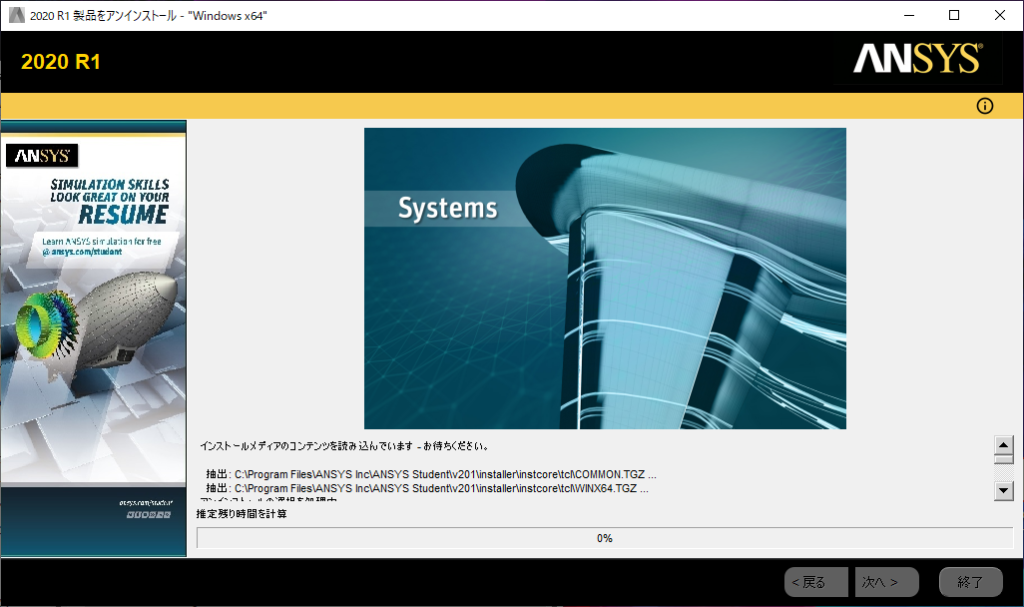Exit the uninstaller with the 終了 button
Screen dimensions: 1024x607
click(970, 582)
